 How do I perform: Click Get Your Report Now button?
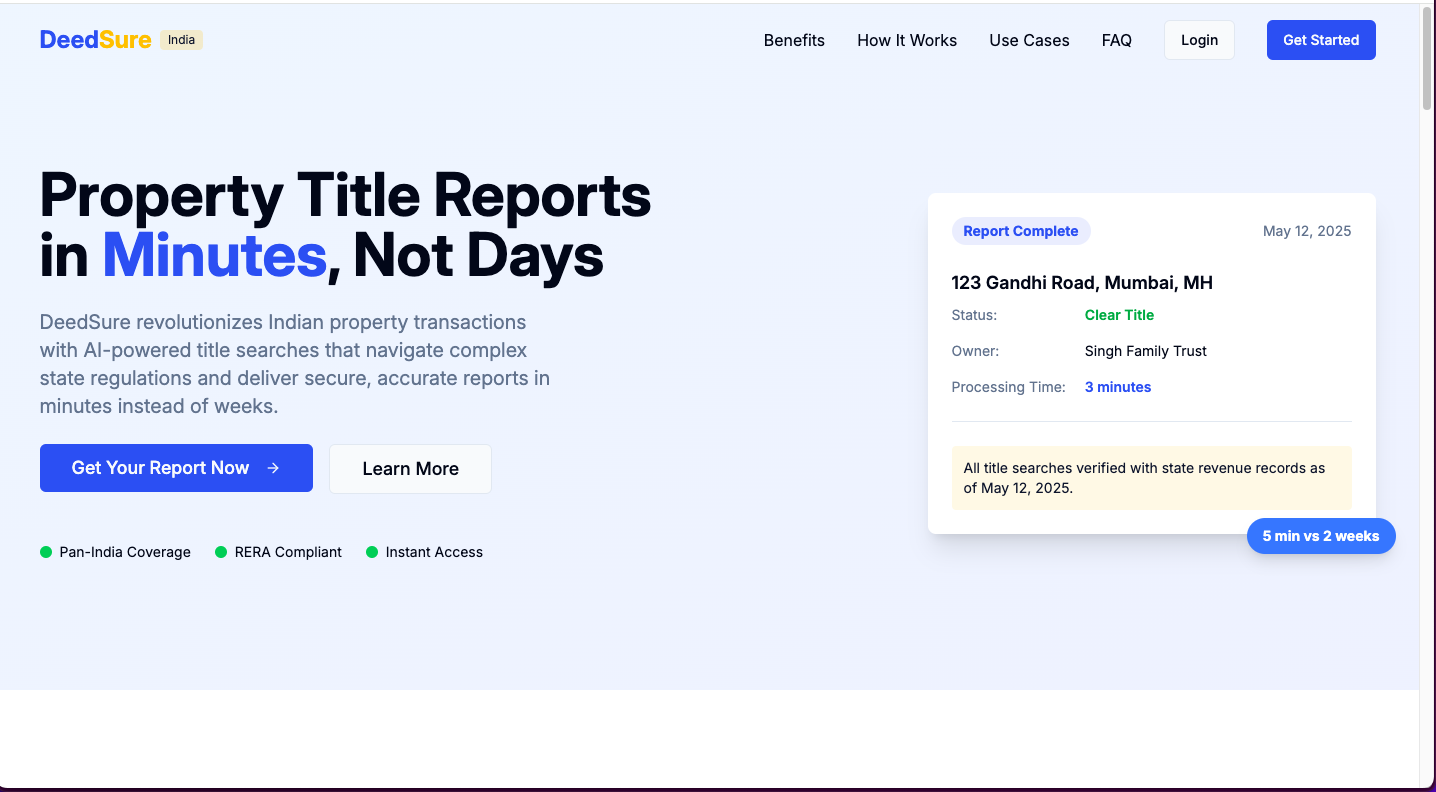[x=176, y=468]
